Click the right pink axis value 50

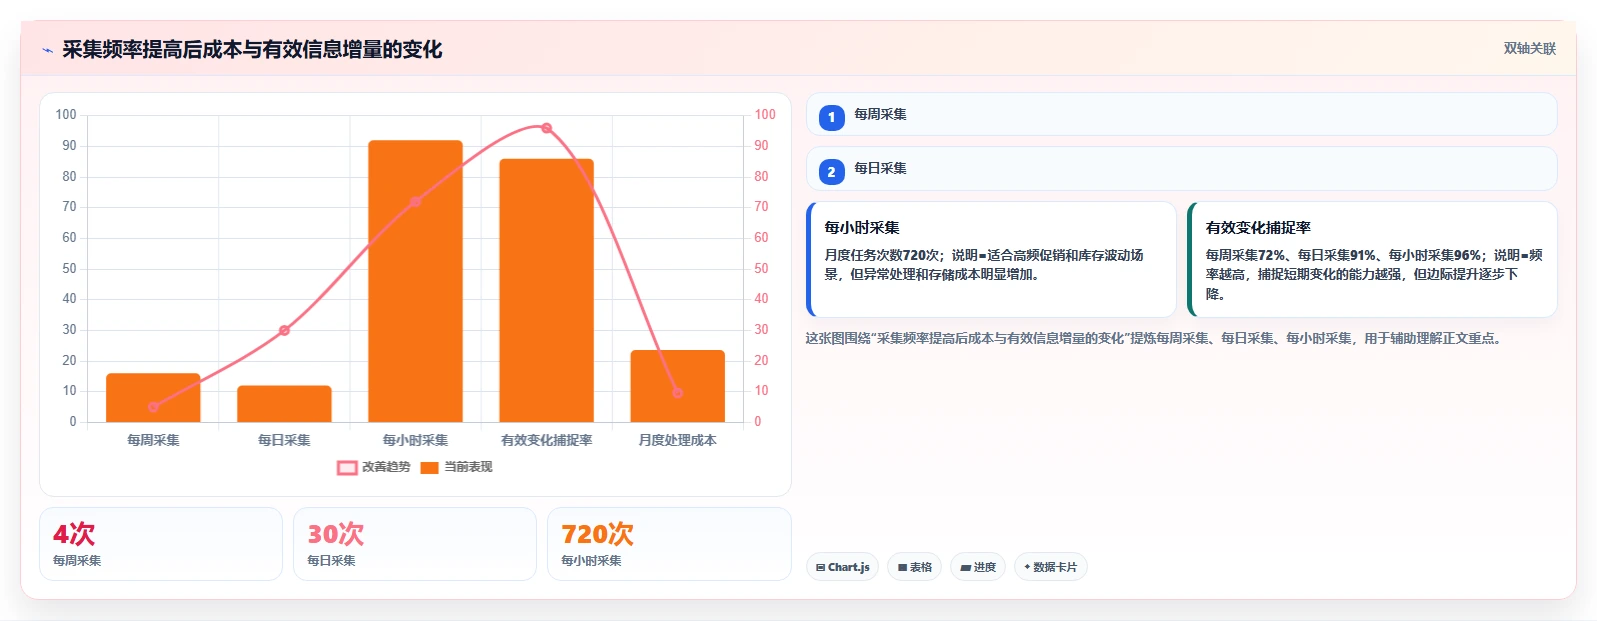point(762,269)
